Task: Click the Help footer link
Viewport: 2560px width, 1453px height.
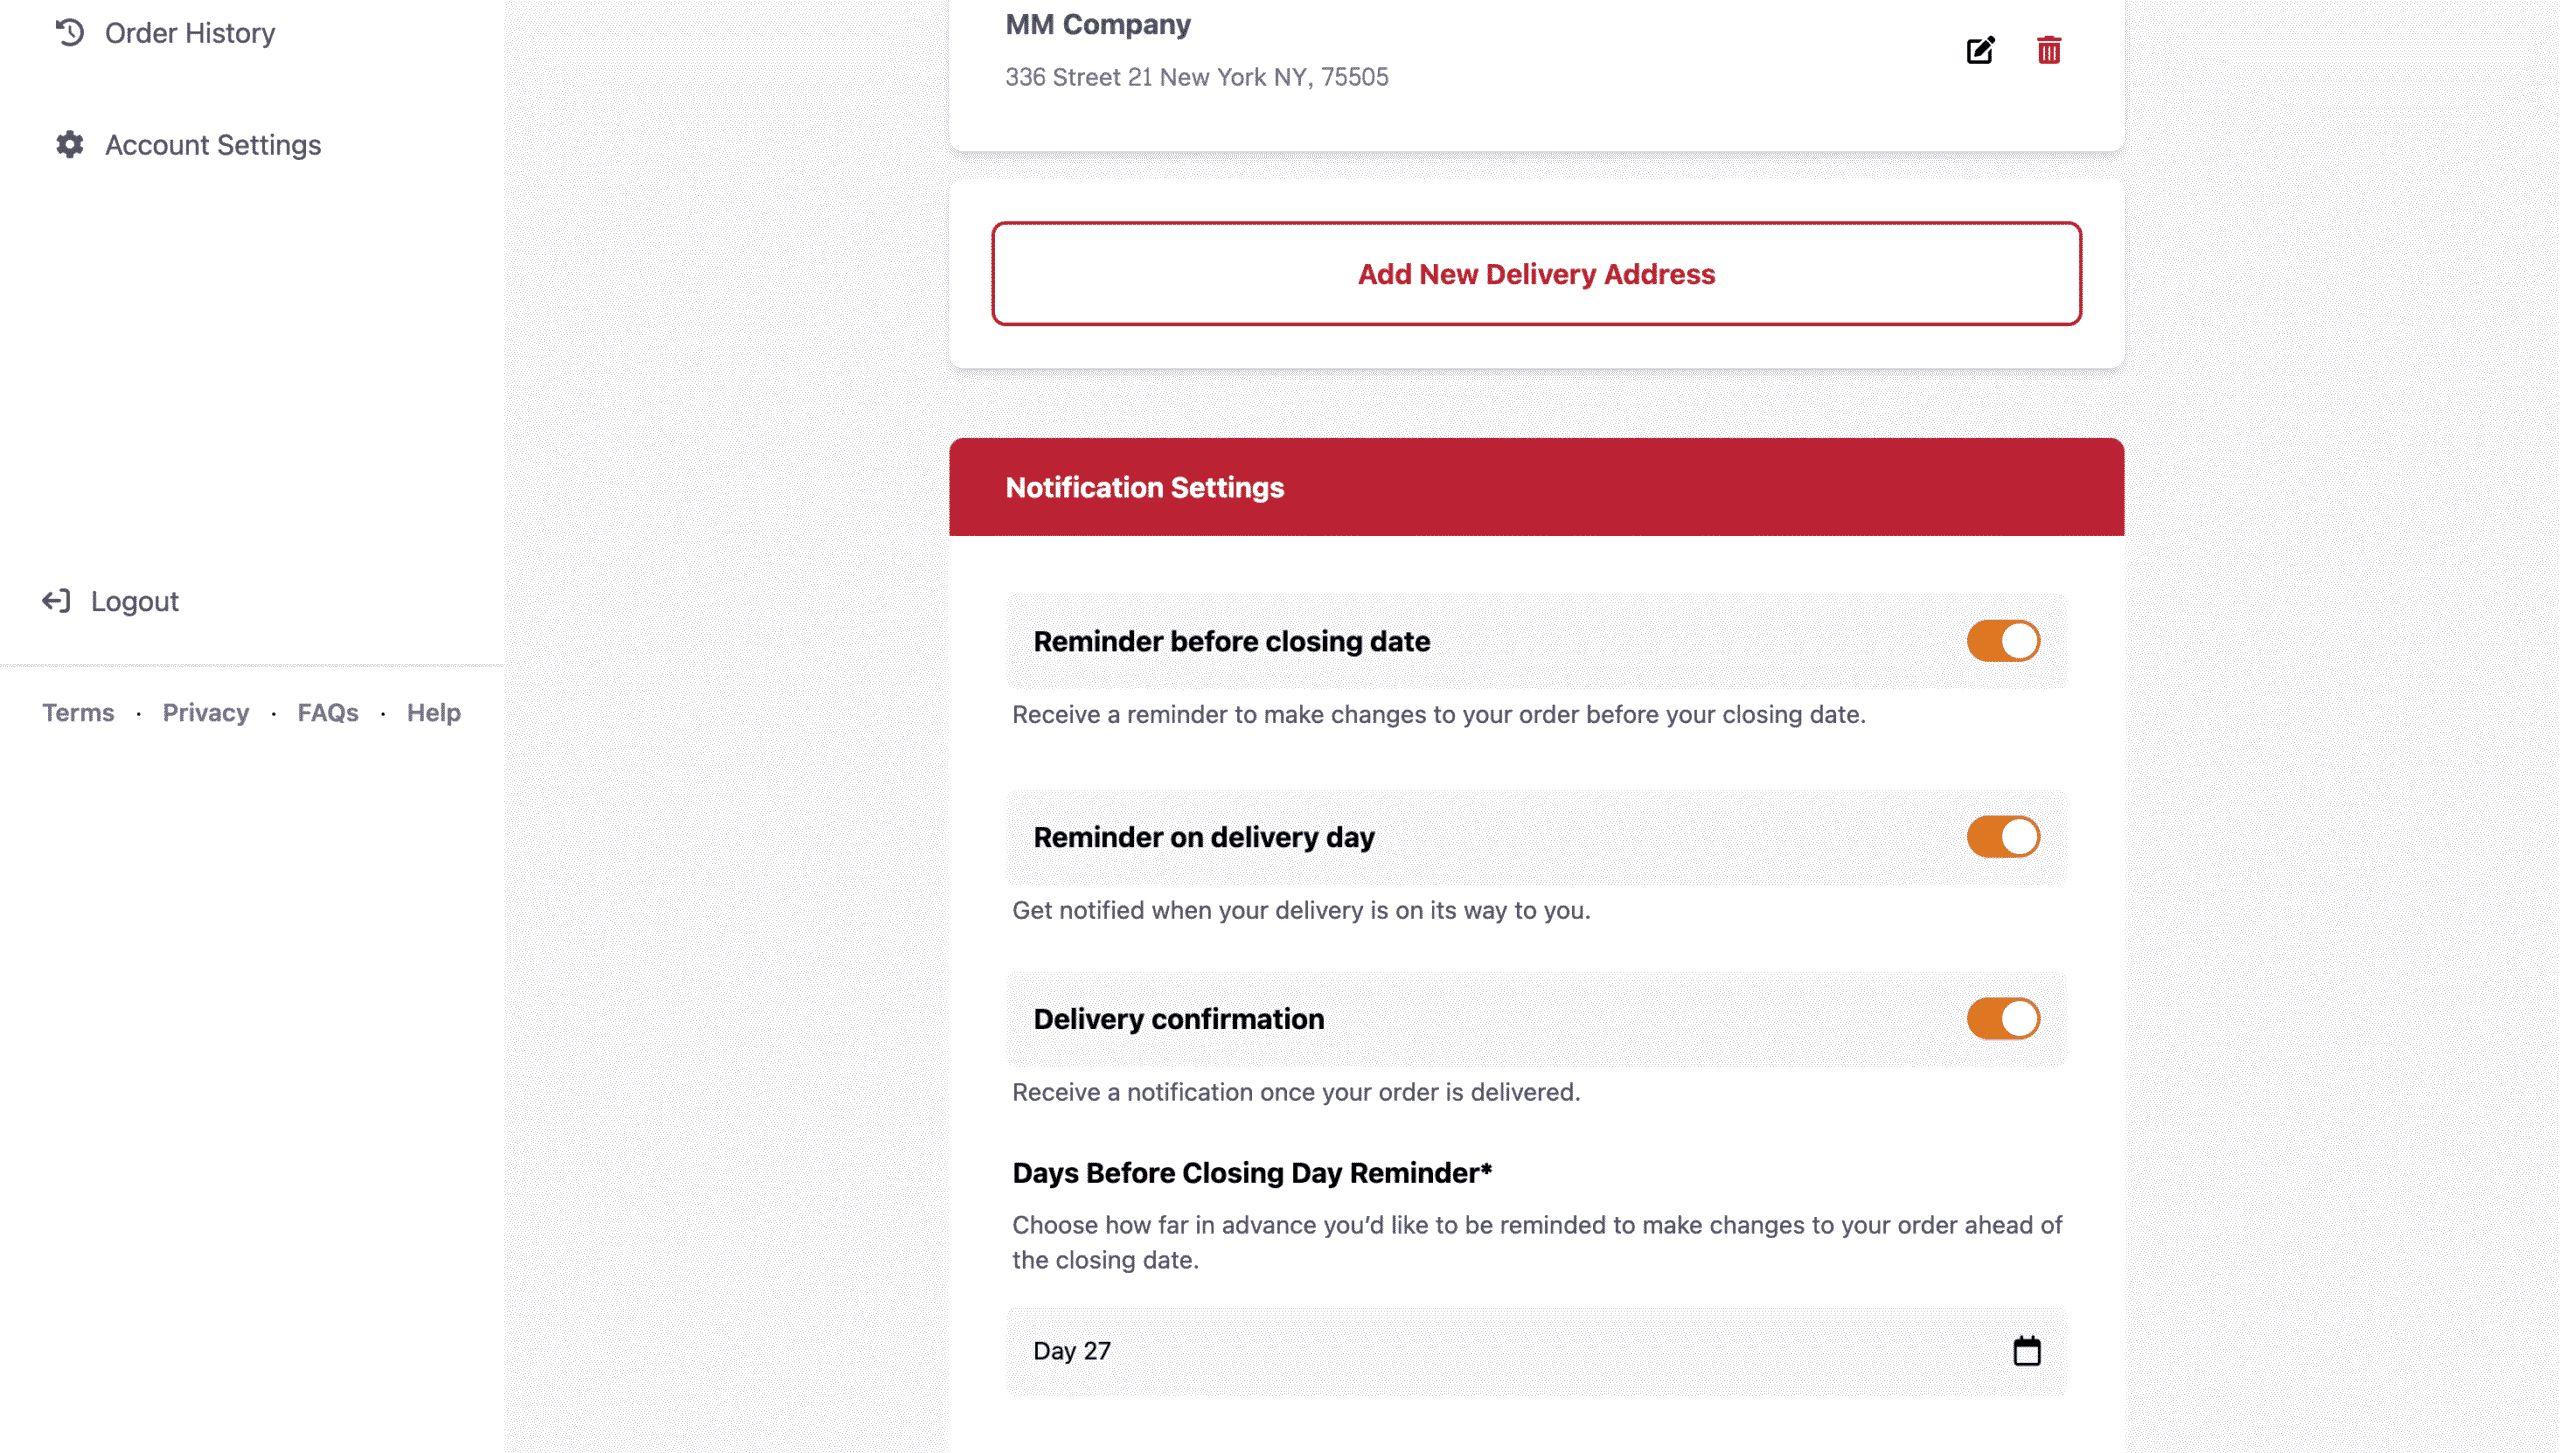Action: (434, 713)
